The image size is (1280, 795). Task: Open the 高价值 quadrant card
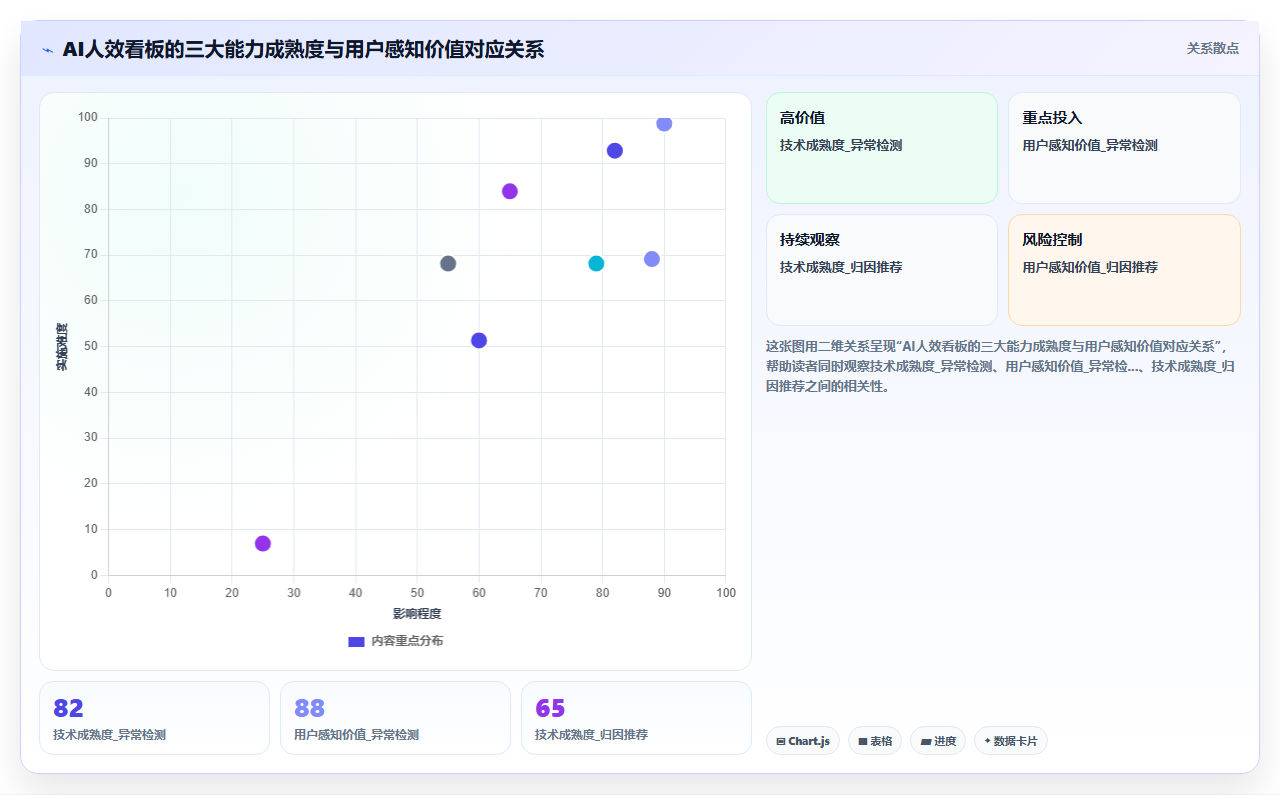(882, 148)
